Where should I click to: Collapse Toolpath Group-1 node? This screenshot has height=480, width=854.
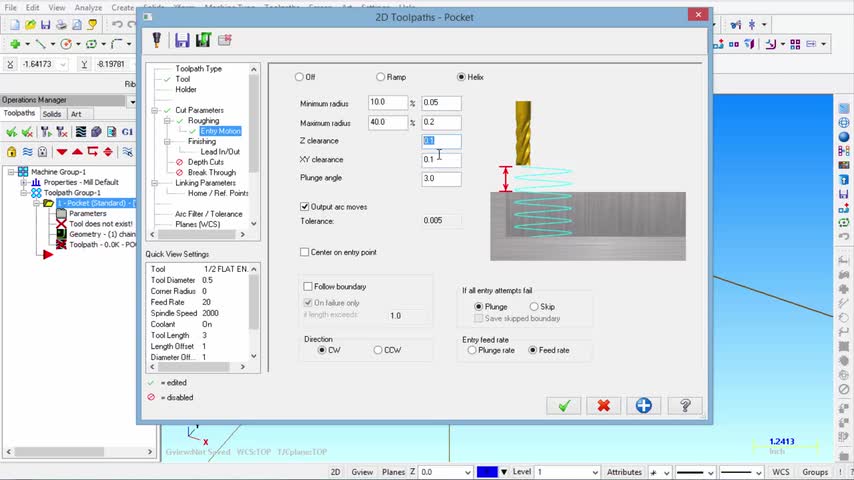pyautogui.click(x=23, y=193)
